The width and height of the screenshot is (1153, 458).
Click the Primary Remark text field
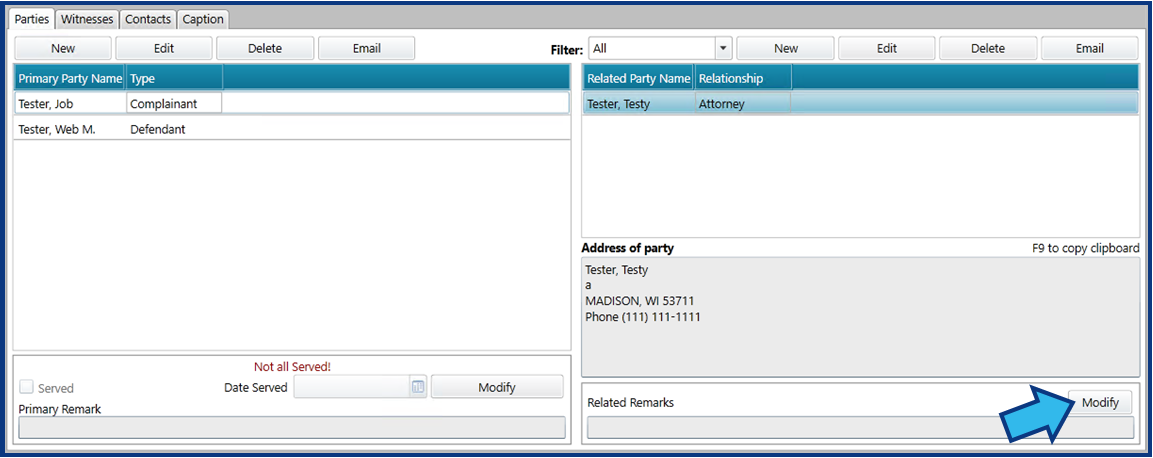292,427
